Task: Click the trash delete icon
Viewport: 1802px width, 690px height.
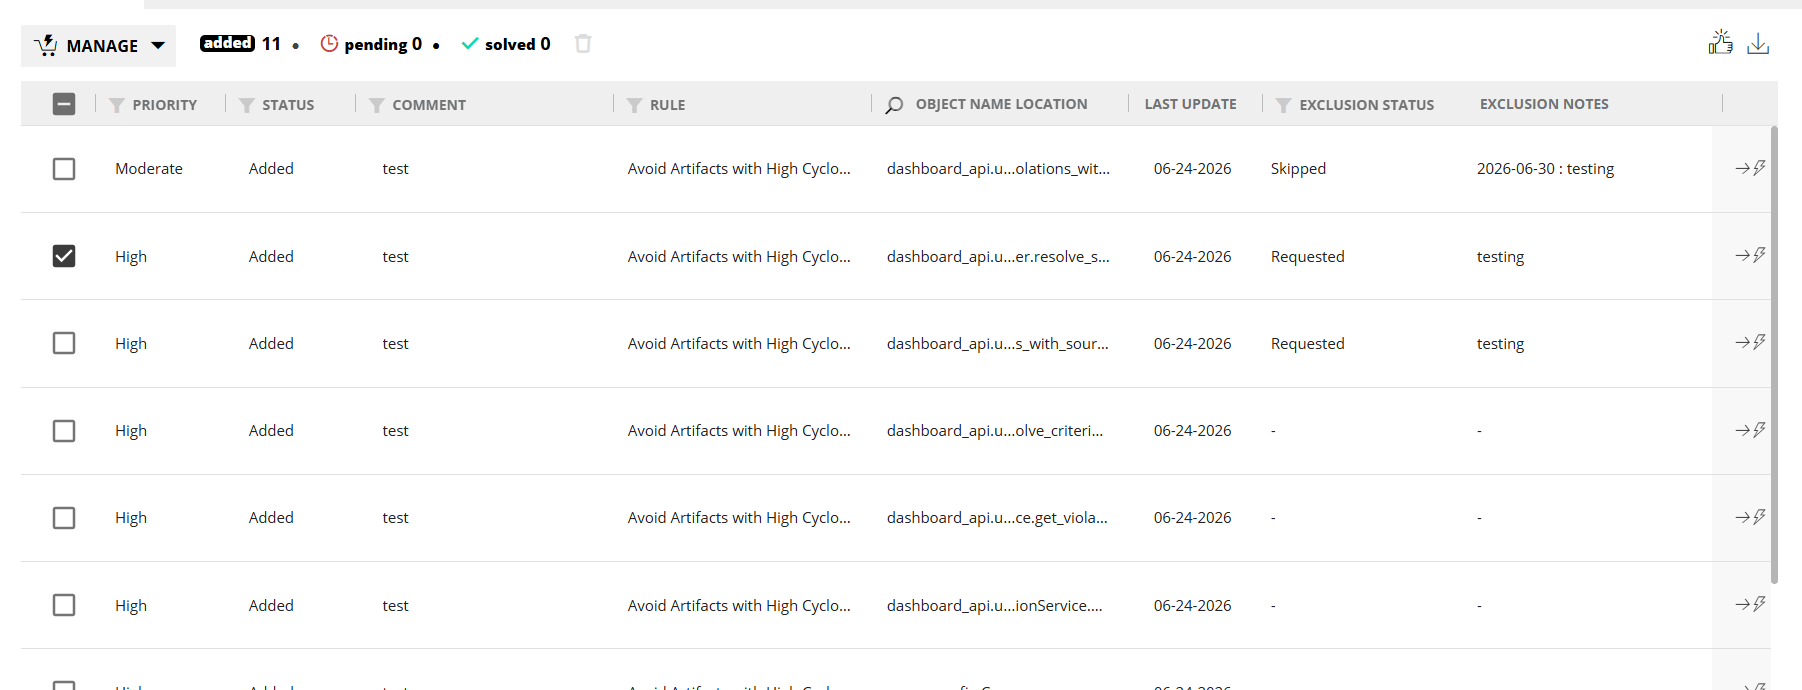Action: click(x=583, y=43)
